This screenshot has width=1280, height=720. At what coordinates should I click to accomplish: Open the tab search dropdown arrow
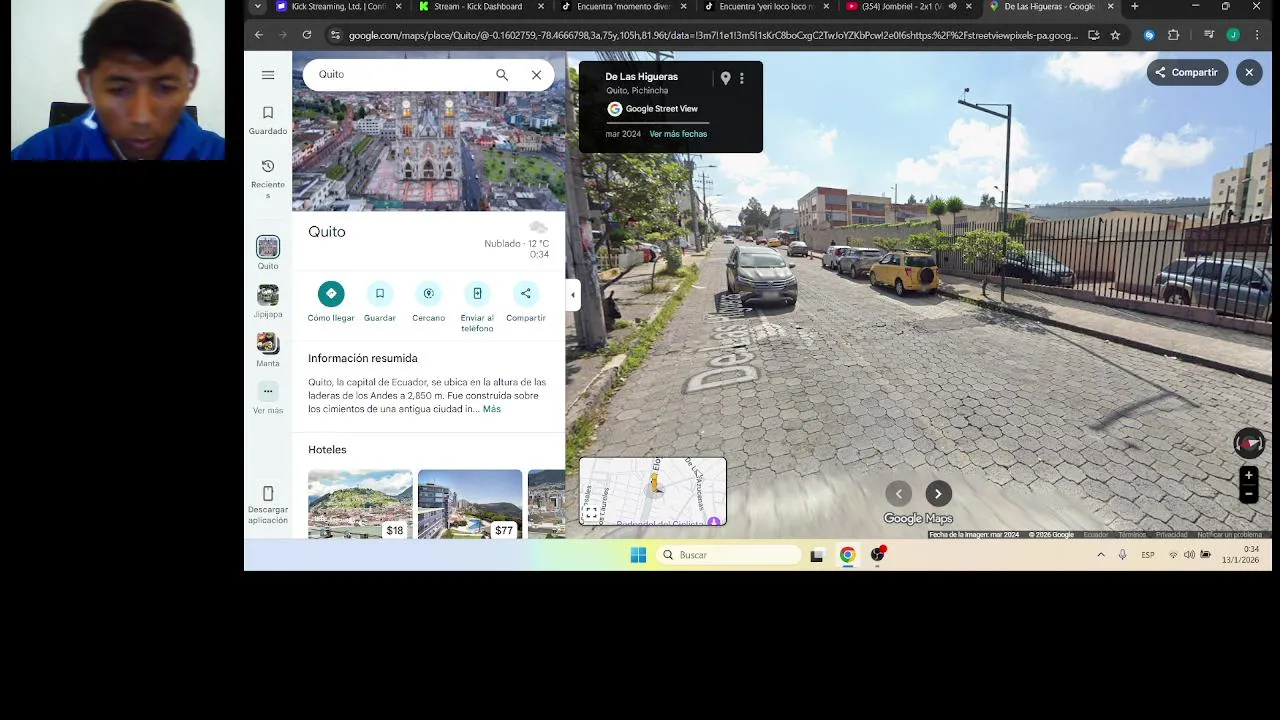pyautogui.click(x=257, y=7)
